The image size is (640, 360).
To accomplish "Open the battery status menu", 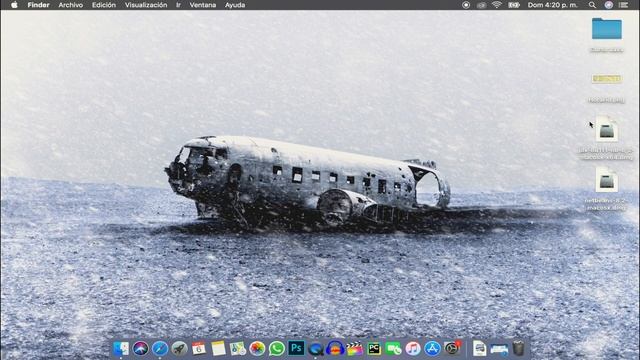I will click(513, 5).
